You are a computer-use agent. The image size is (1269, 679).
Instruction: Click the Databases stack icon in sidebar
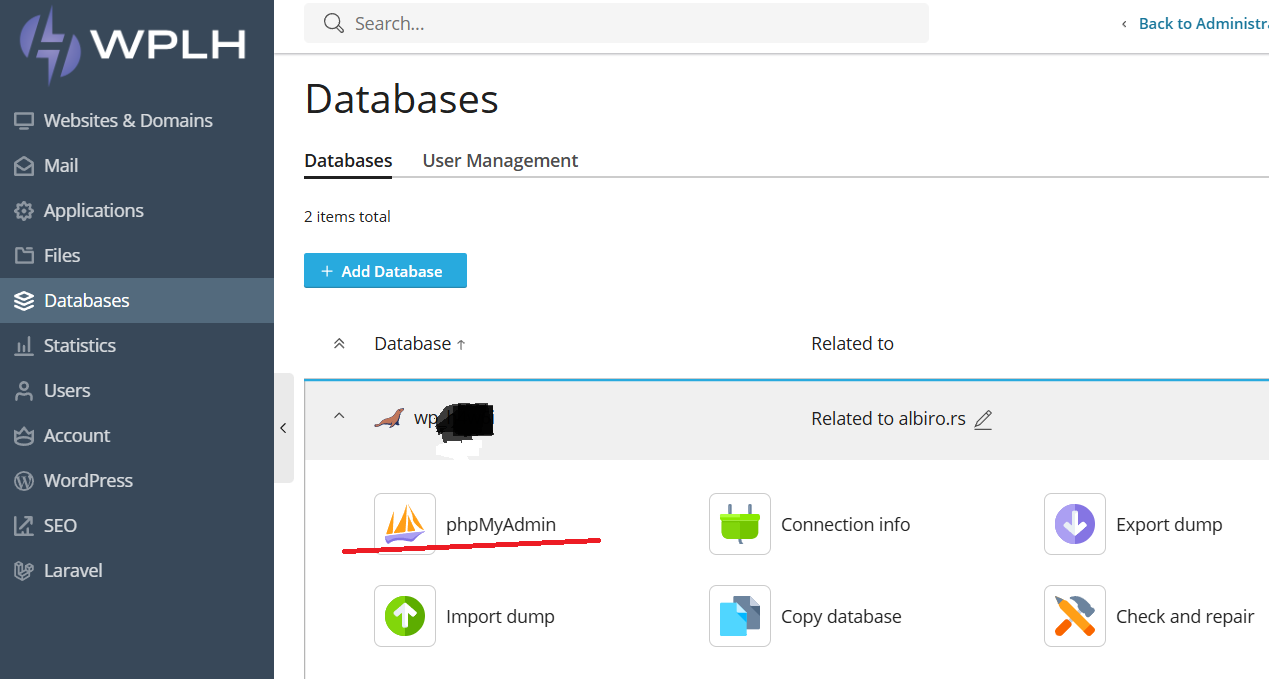pyautogui.click(x=24, y=301)
